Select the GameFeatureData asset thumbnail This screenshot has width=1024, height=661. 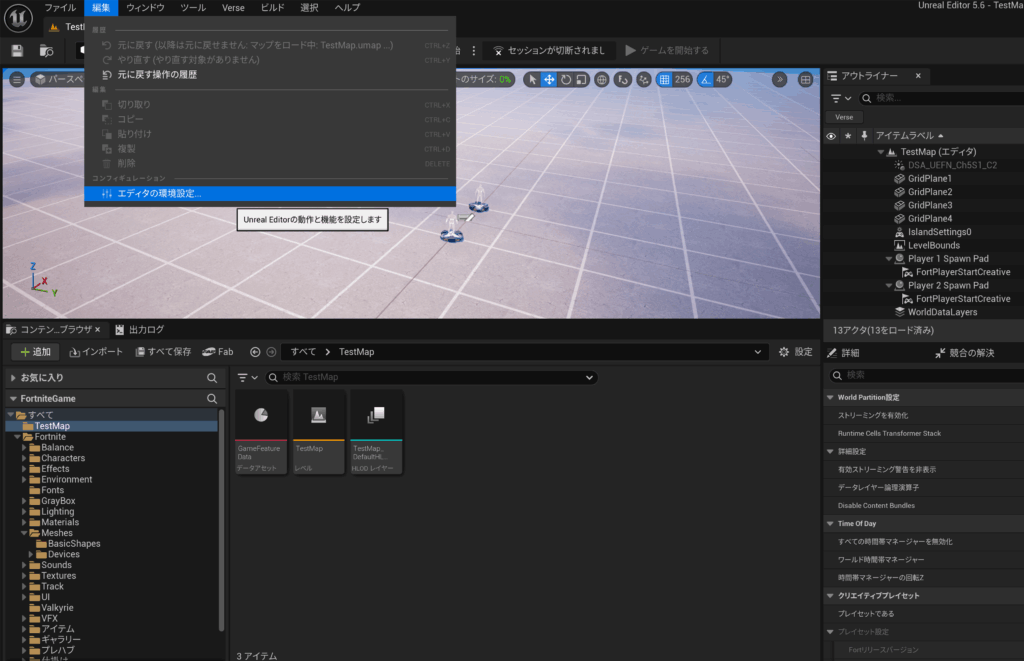[x=261, y=432]
